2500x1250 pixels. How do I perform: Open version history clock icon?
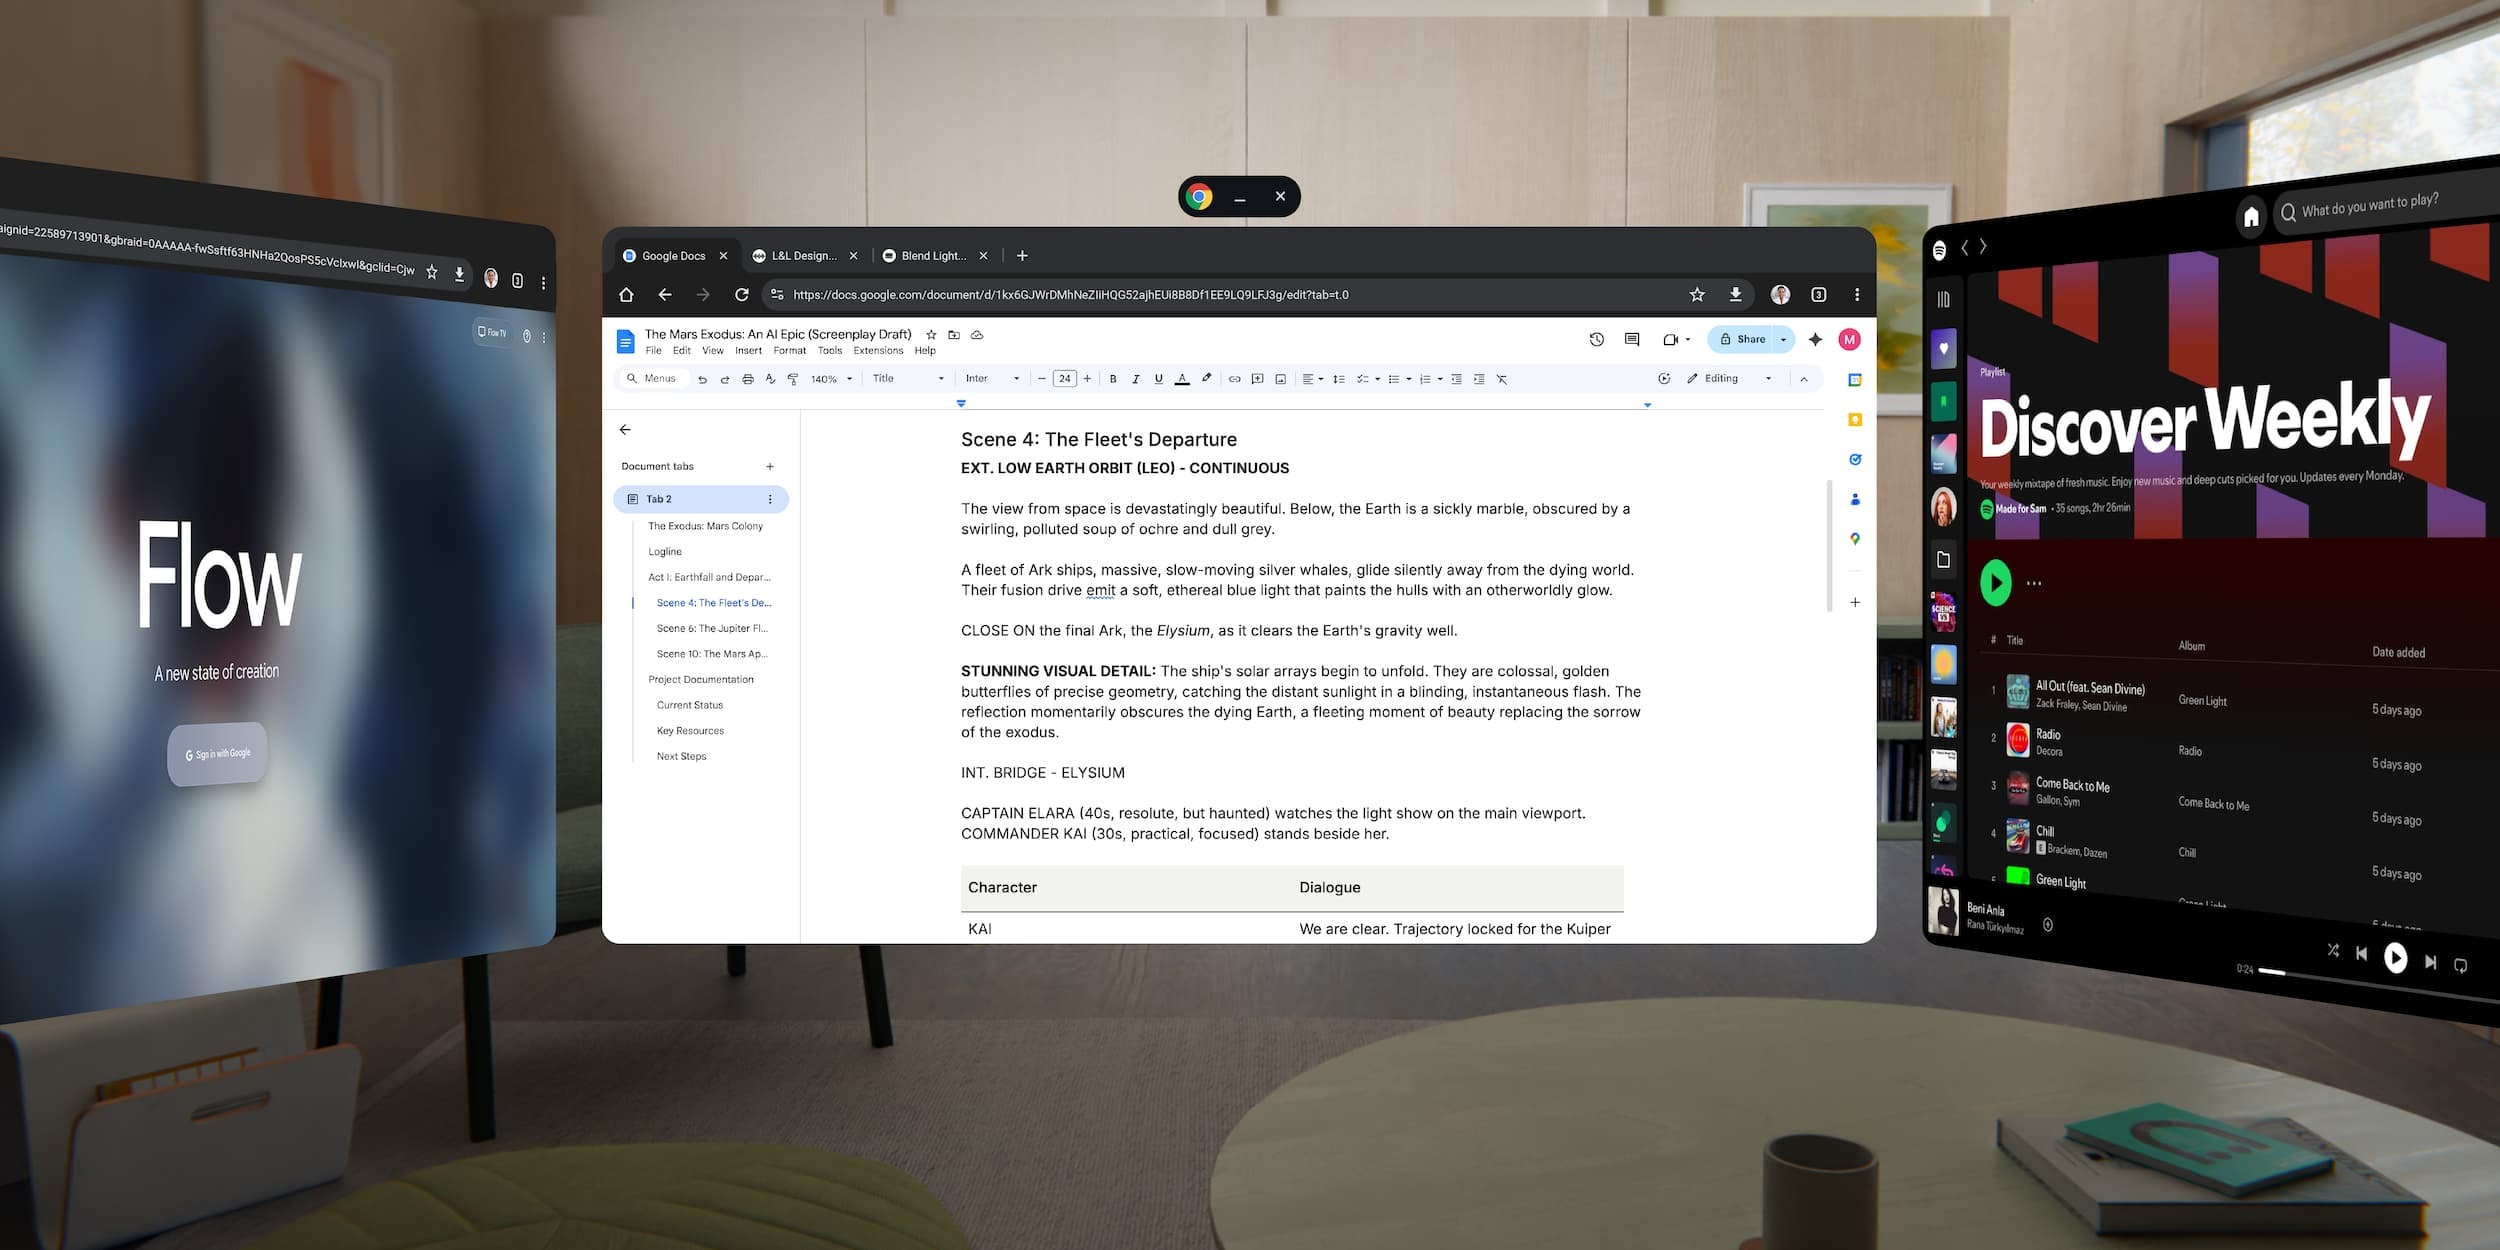click(x=1596, y=340)
